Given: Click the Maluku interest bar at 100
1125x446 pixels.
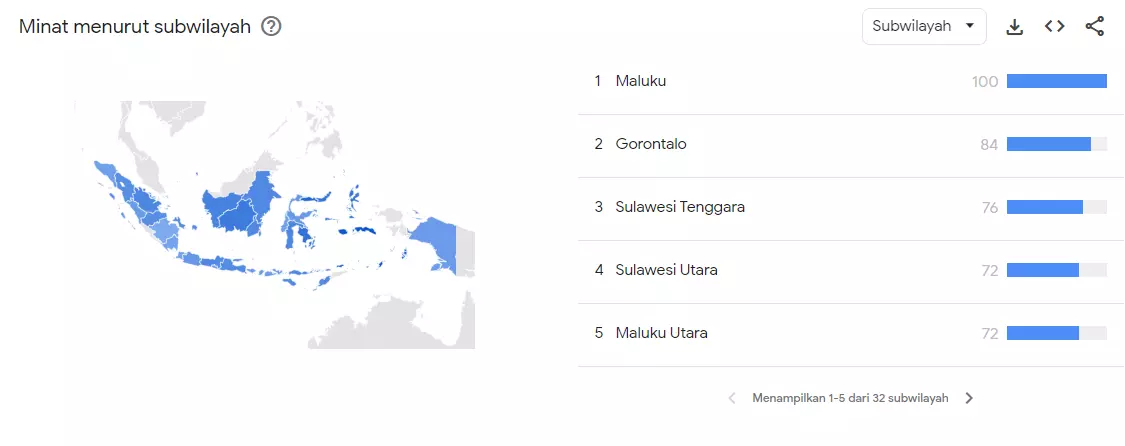Looking at the screenshot, I should 1056,81.
